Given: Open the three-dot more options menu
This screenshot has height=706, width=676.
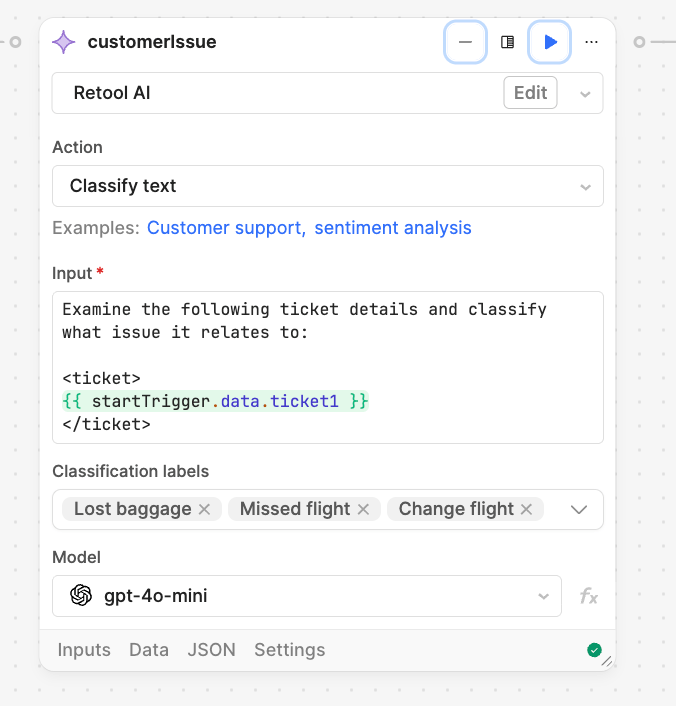Looking at the screenshot, I should [592, 42].
